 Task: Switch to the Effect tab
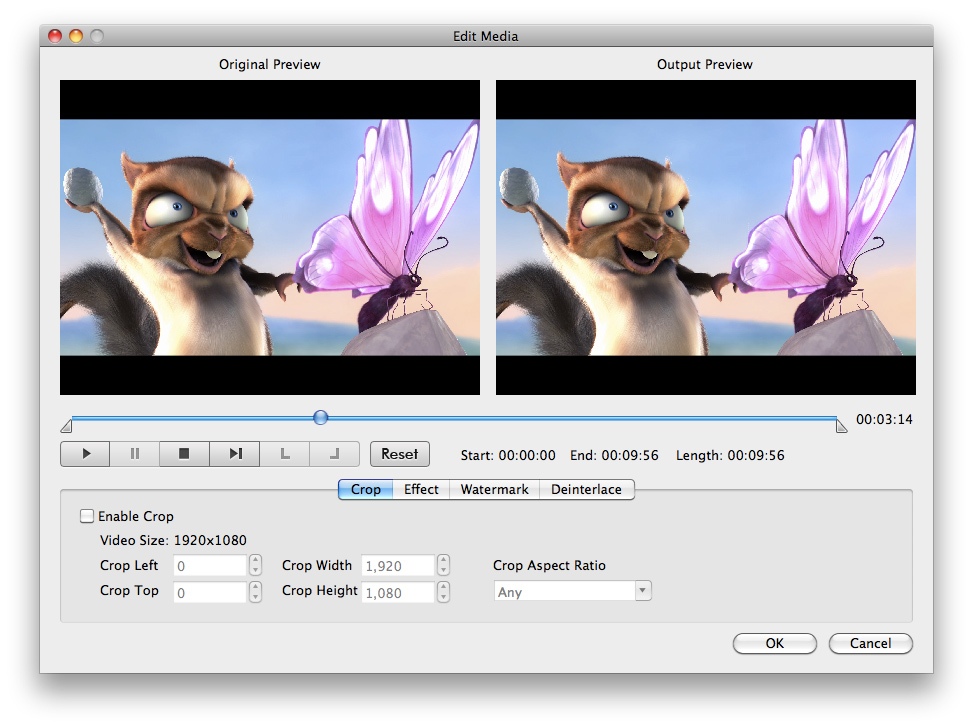tap(421, 490)
